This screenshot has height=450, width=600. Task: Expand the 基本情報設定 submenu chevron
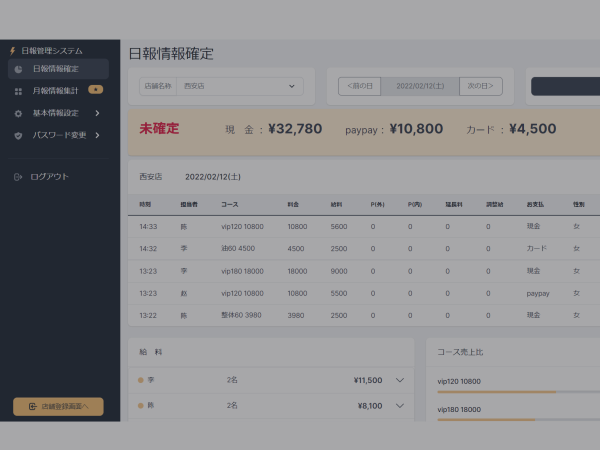97,113
